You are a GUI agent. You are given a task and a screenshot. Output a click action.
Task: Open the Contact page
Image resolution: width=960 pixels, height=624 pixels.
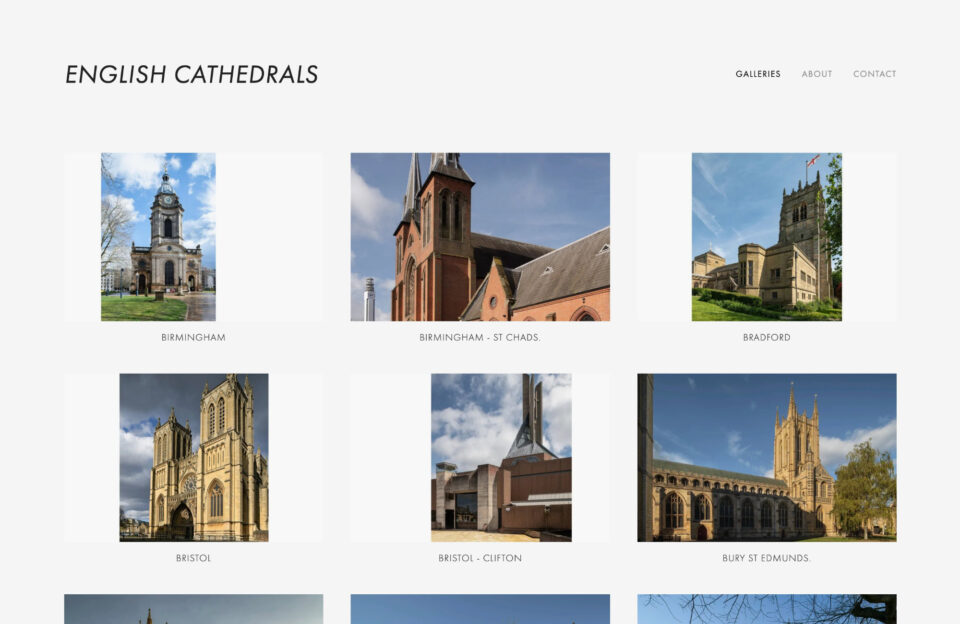pos(874,74)
